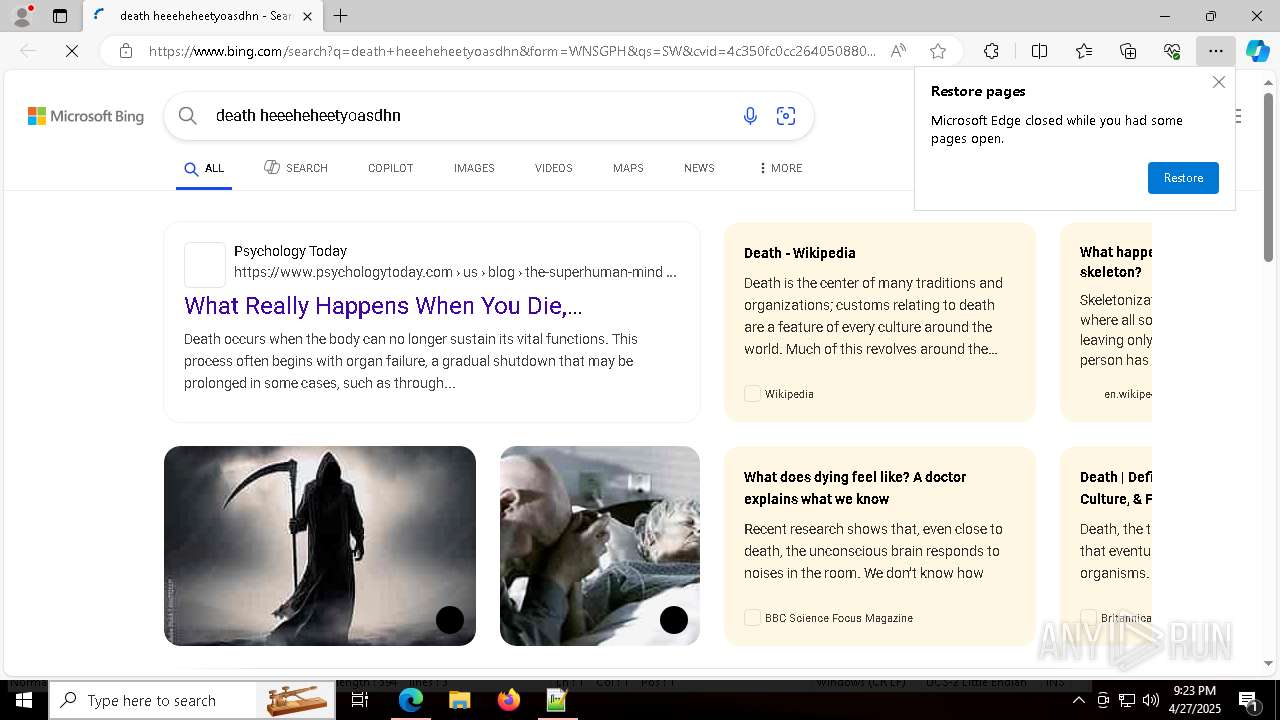
Task: Open Browser essentials icon
Action: click(x=1172, y=51)
